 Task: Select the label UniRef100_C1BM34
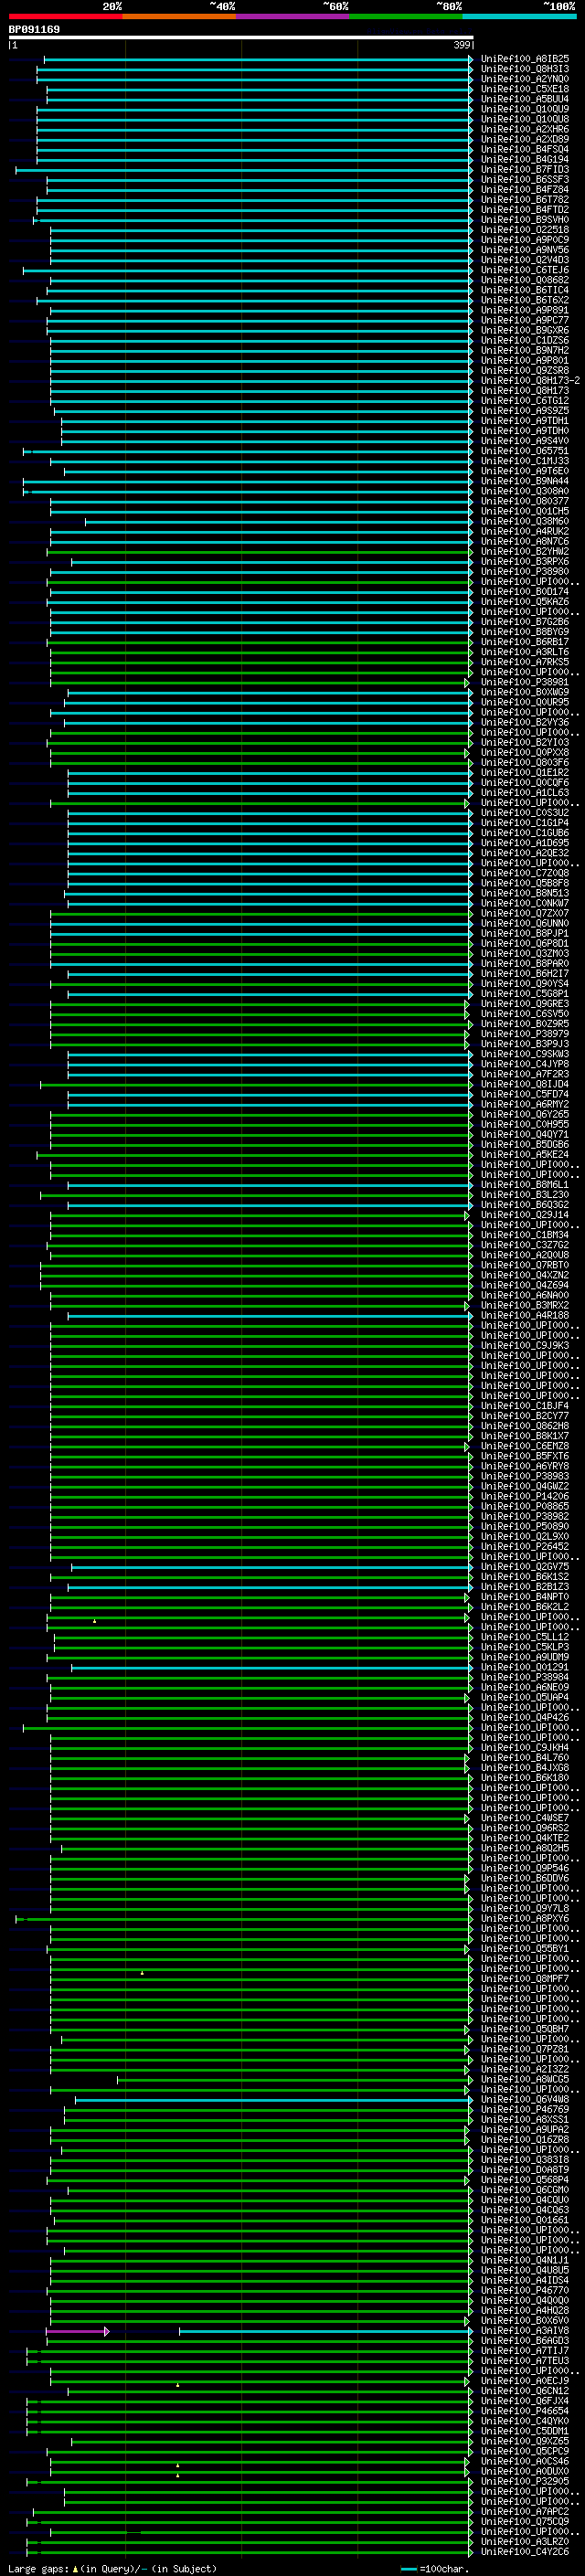coord(525,1235)
